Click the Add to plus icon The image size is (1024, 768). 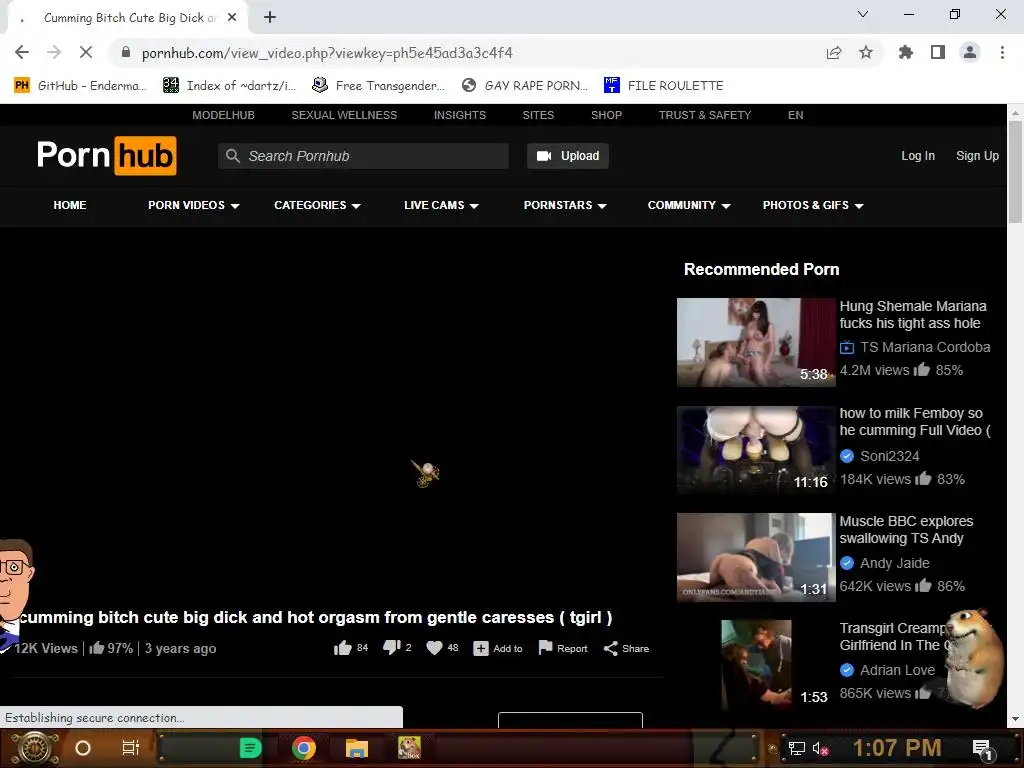(x=481, y=648)
